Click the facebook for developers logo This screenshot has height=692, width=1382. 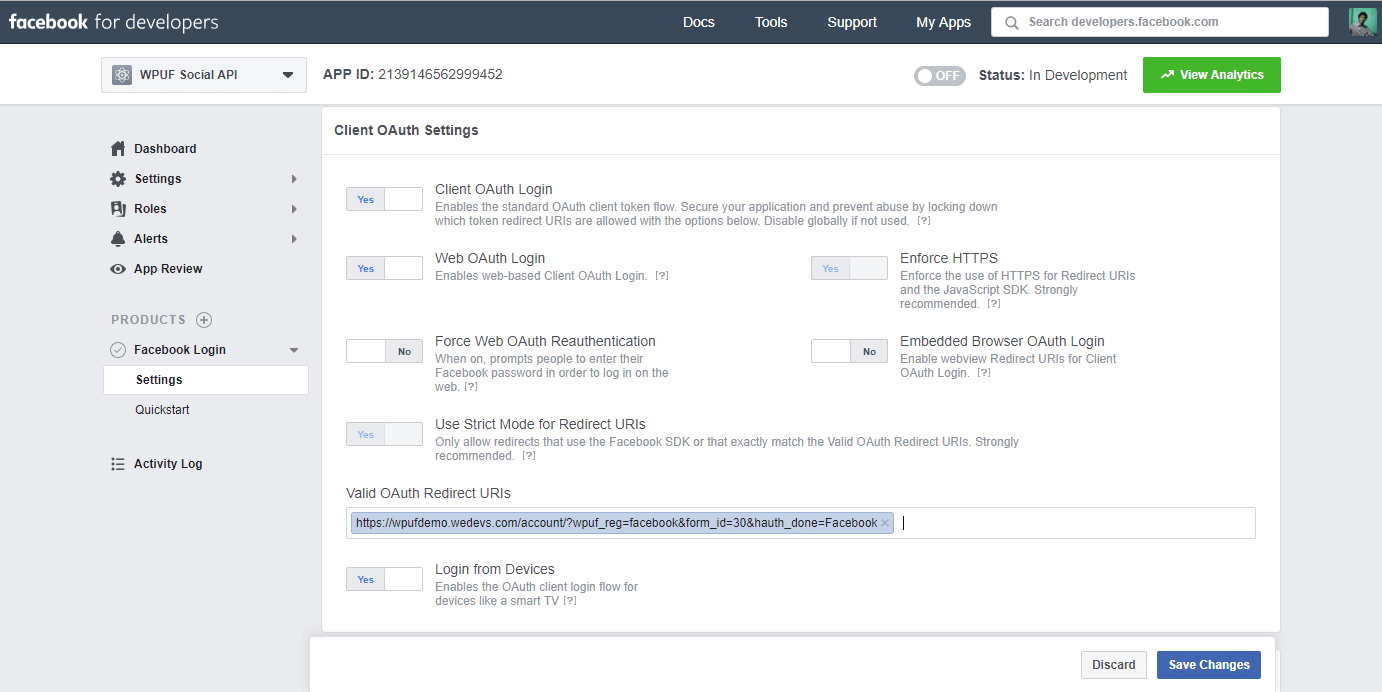point(113,21)
